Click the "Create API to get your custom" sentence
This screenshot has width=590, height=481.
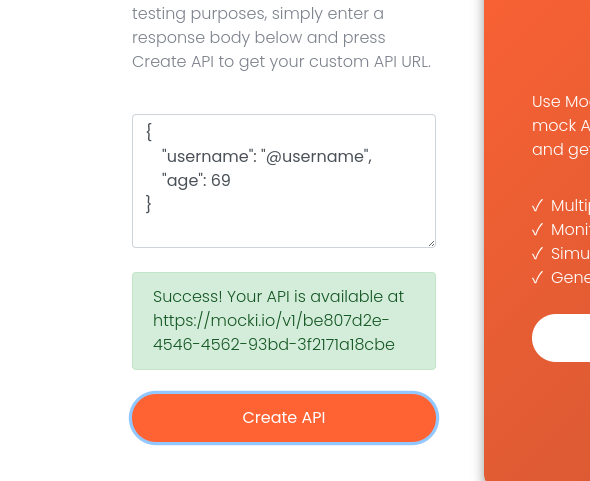[x=281, y=62]
